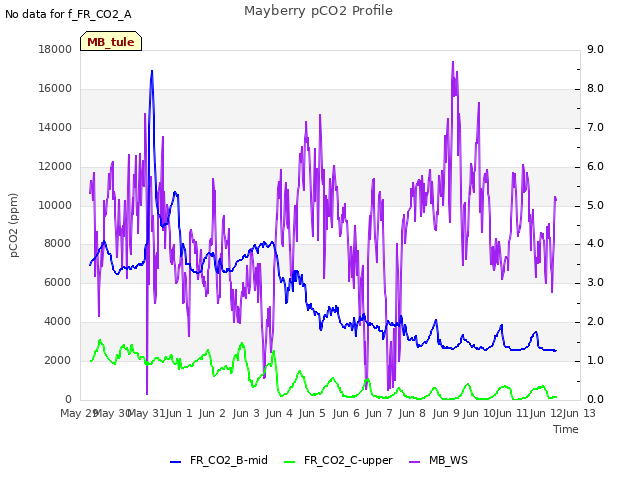Viewport: 640px width, 480px height.
Task: Click the Jun 5 date tick label
Action: pyautogui.click(x=312, y=413)
